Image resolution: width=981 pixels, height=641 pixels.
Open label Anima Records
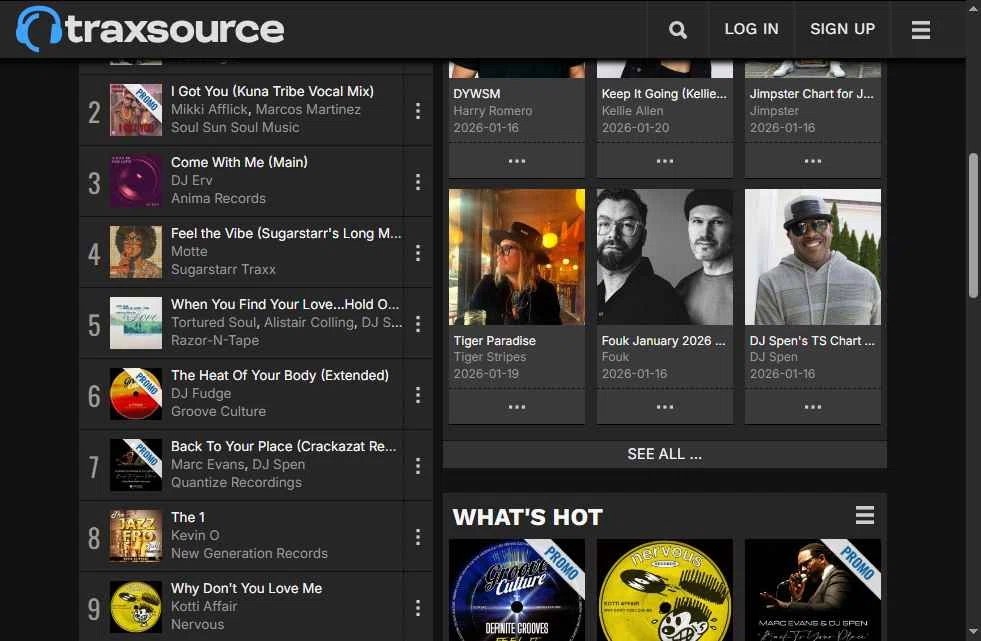218,199
